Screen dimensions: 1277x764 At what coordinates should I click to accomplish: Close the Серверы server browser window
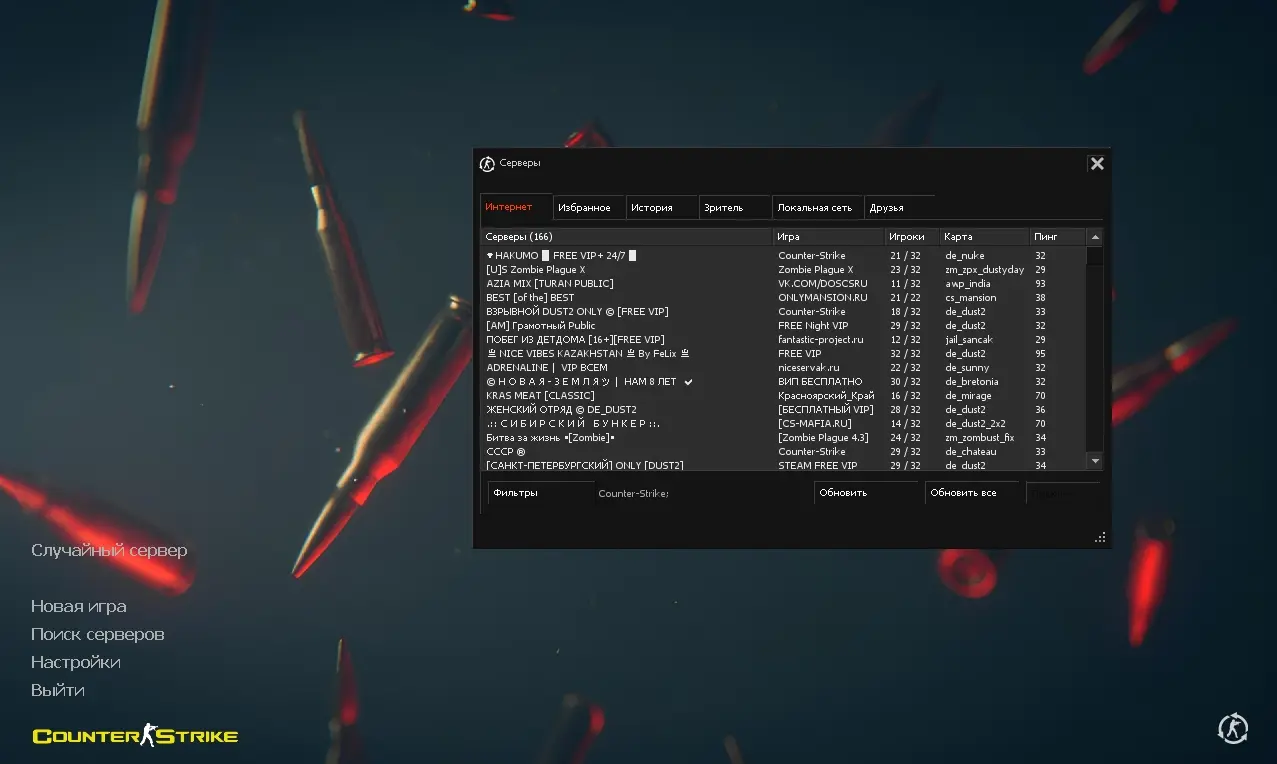click(x=1097, y=164)
